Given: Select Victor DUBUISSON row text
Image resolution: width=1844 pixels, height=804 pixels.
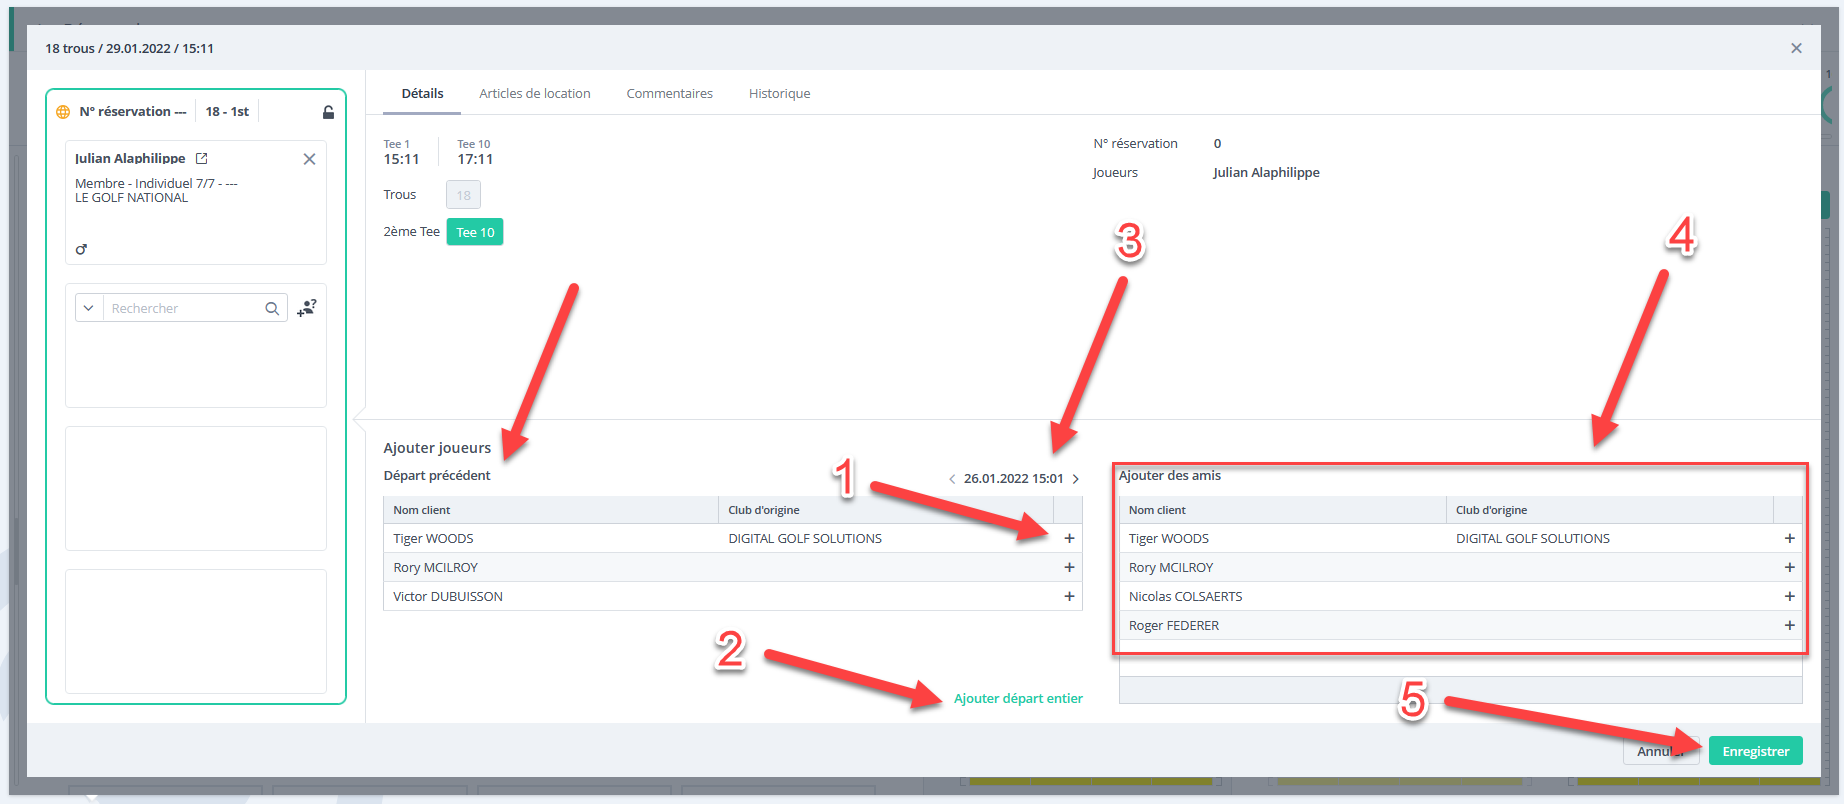Looking at the screenshot, I should [448, 596].
